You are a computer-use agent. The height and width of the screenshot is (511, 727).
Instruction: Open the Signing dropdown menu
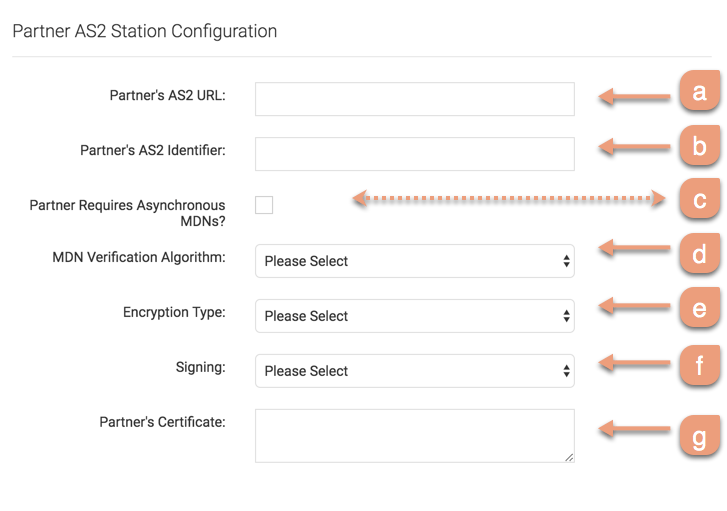point(414,371)
